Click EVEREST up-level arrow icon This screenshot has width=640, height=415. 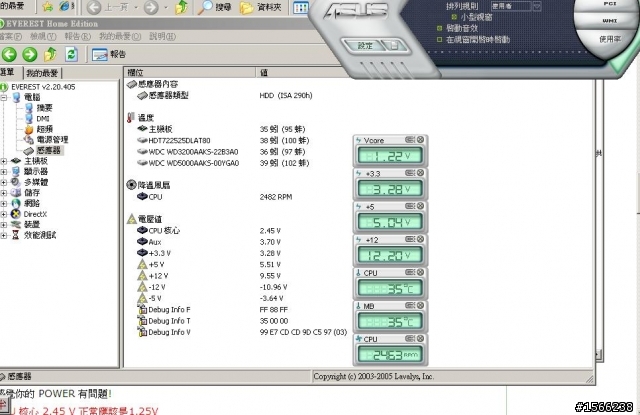tap(50, 54)
